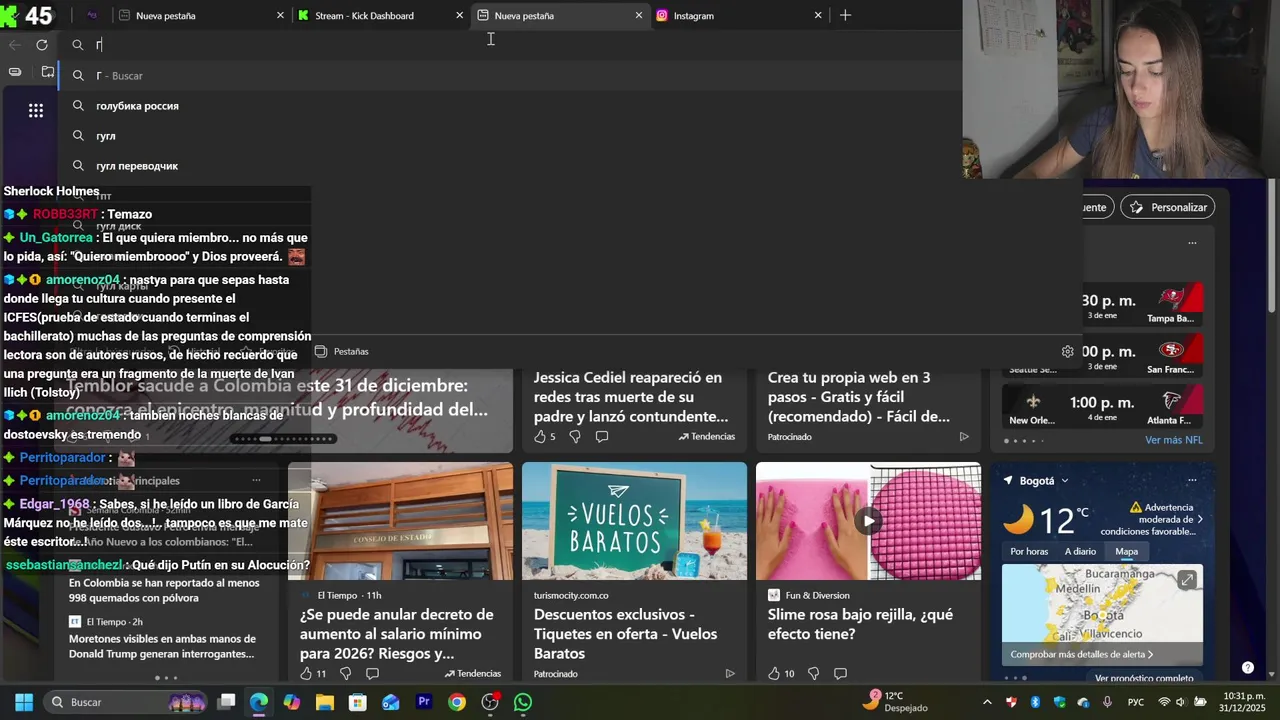Open Microsoft Edge from taskbar

[x=259, y=702]
